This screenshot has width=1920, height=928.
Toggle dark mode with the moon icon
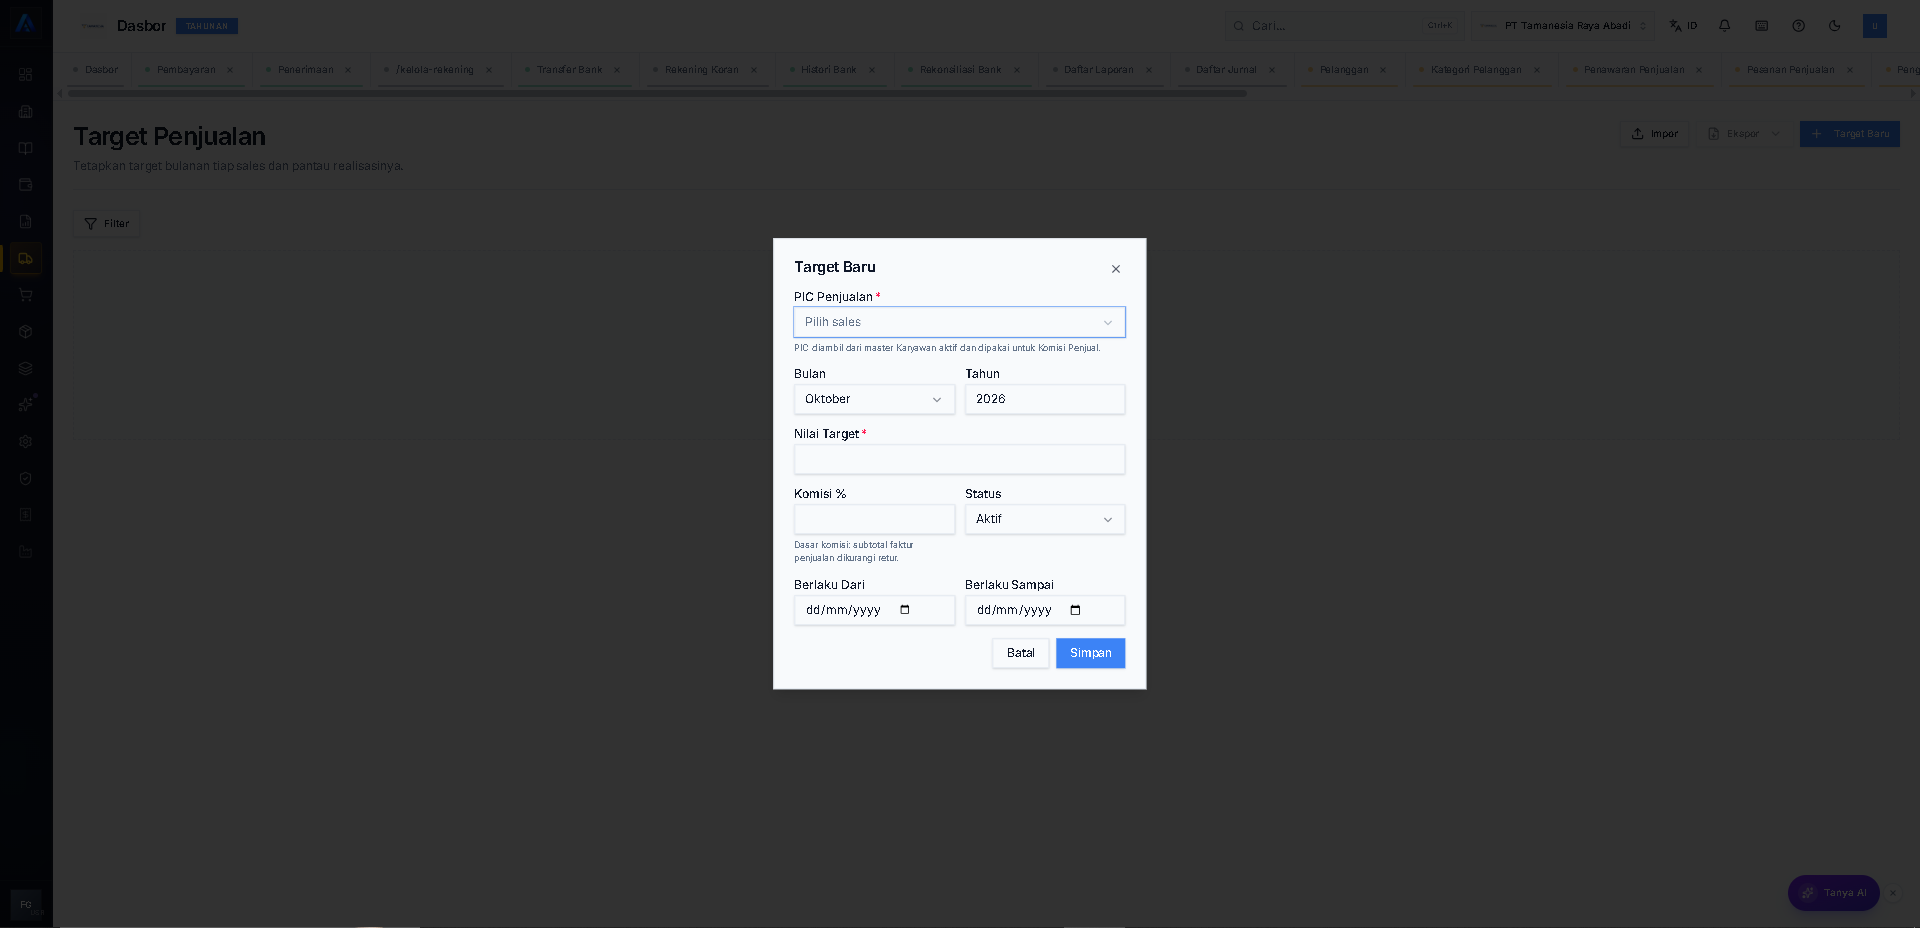tap(1835, 26)
